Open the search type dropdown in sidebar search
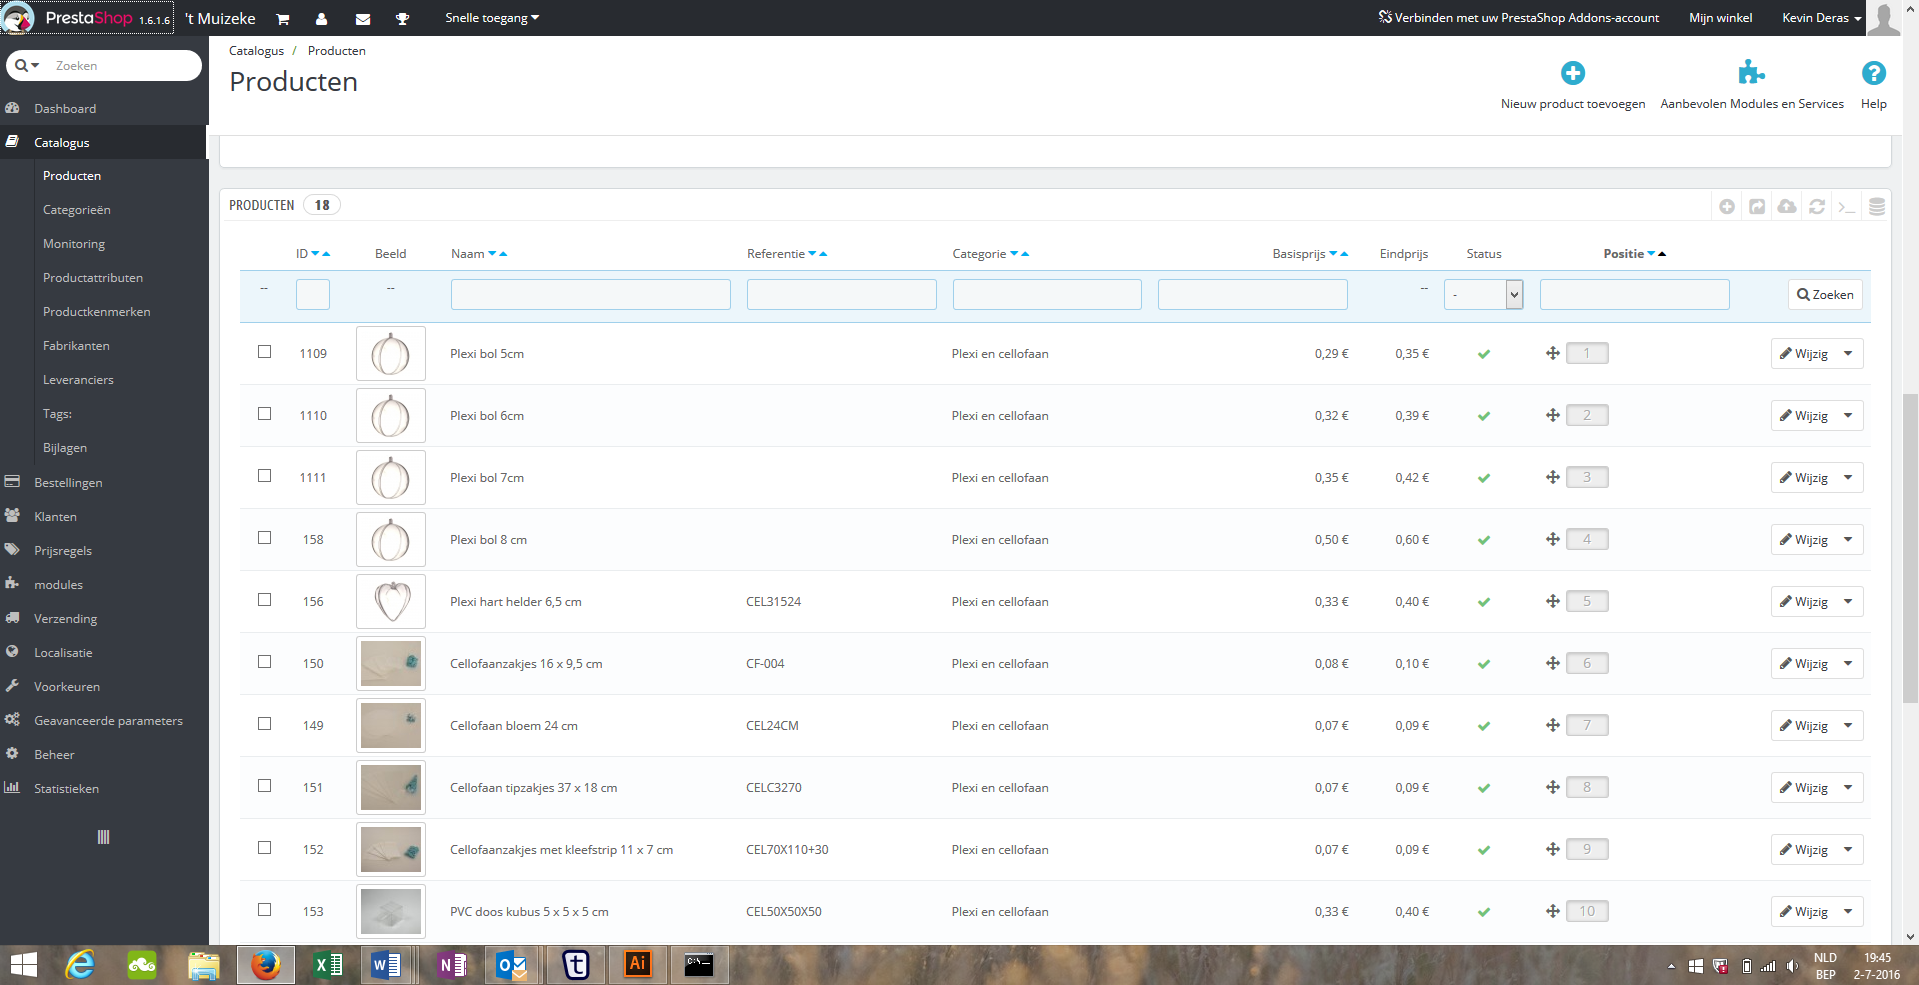This screenshot has height=985, width=1919. [27, 66]
